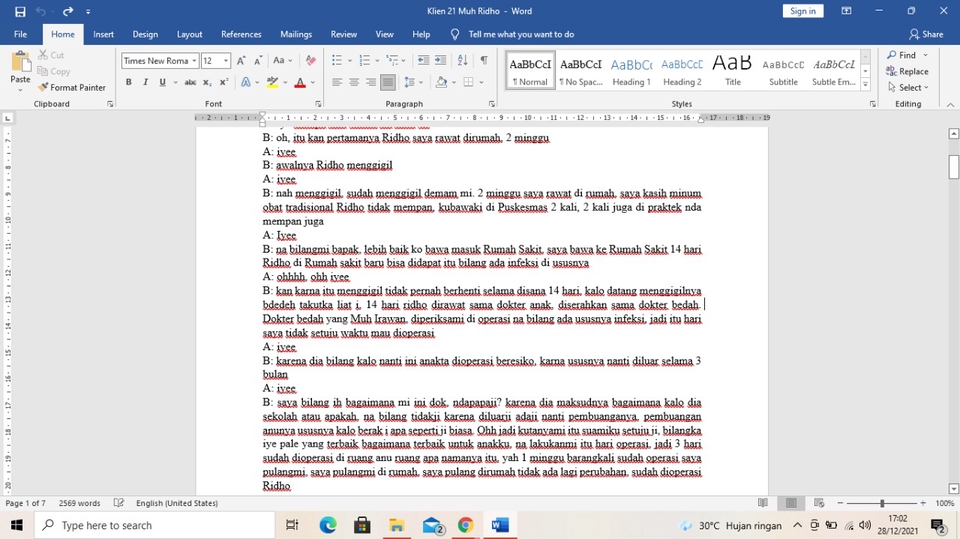Image resolution: width=960 pixels, height=539 pixels.
Task: Decrease paragraph indent
Action: [423, 60]
